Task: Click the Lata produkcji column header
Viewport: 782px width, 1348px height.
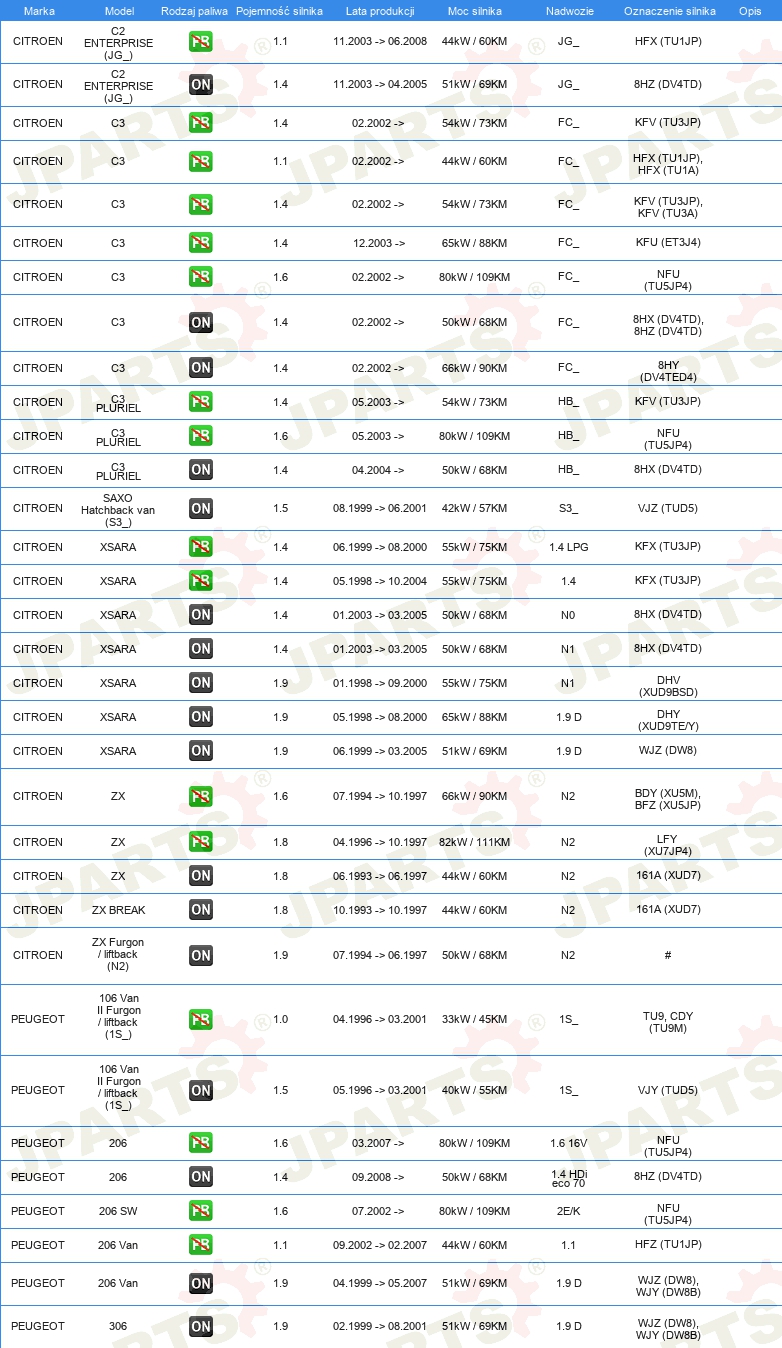Action: 380,10
